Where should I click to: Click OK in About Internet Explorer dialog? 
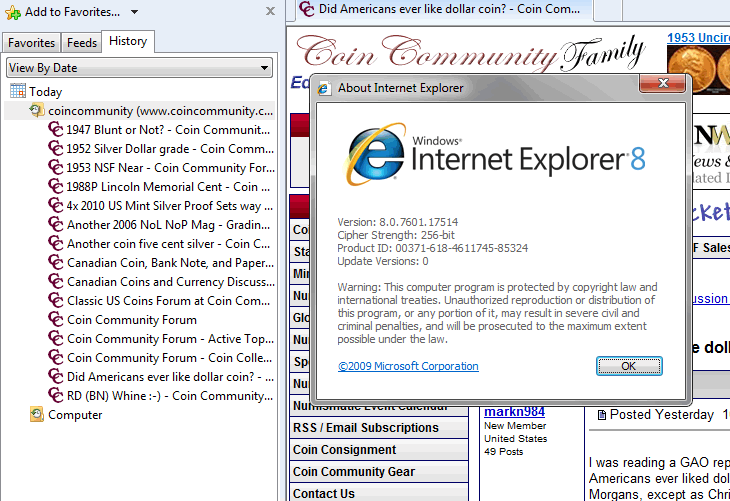(629, 366)
